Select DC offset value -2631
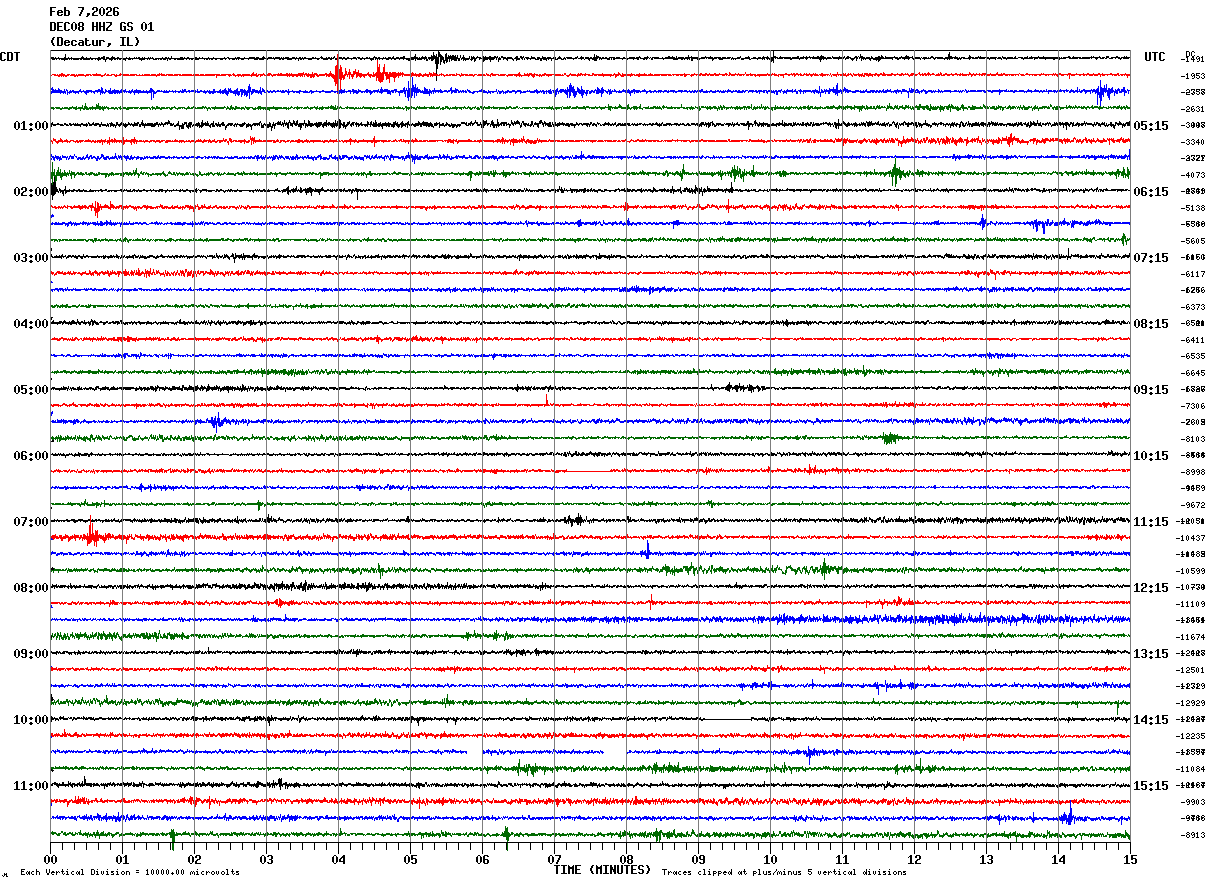The height and width of the screenshot is (886, 1210). pos(1193,109)
